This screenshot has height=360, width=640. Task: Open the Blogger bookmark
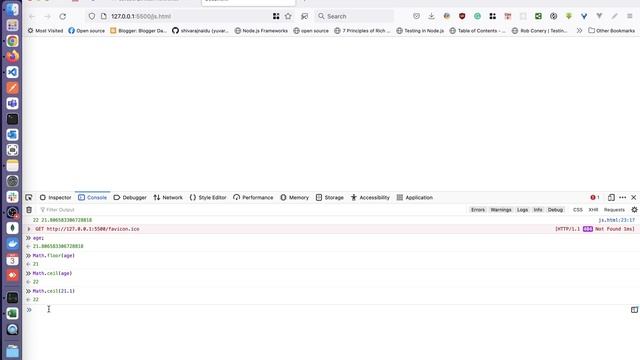pos(138,31)
